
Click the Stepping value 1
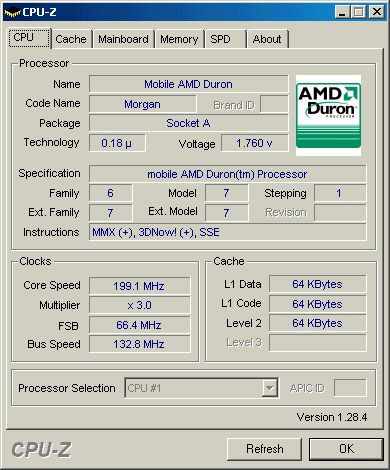pos(340,193)
